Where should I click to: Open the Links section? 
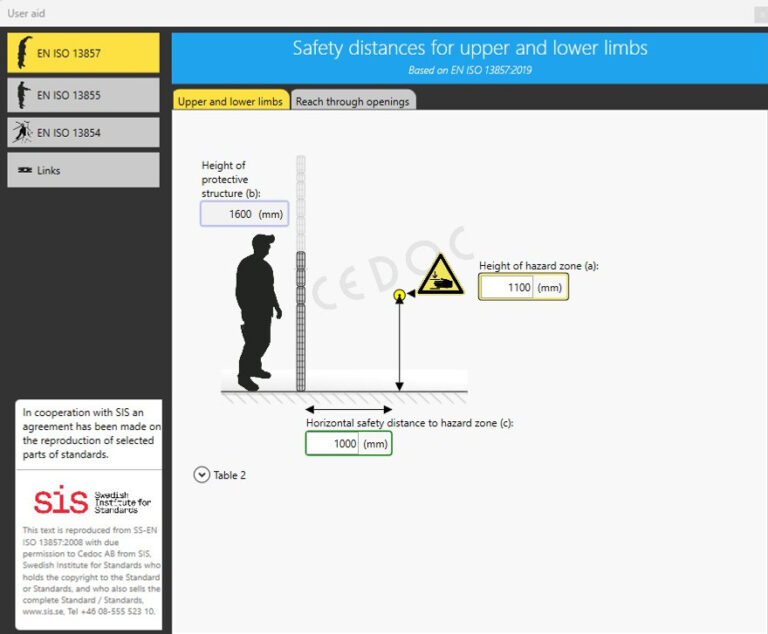(83, 170)
